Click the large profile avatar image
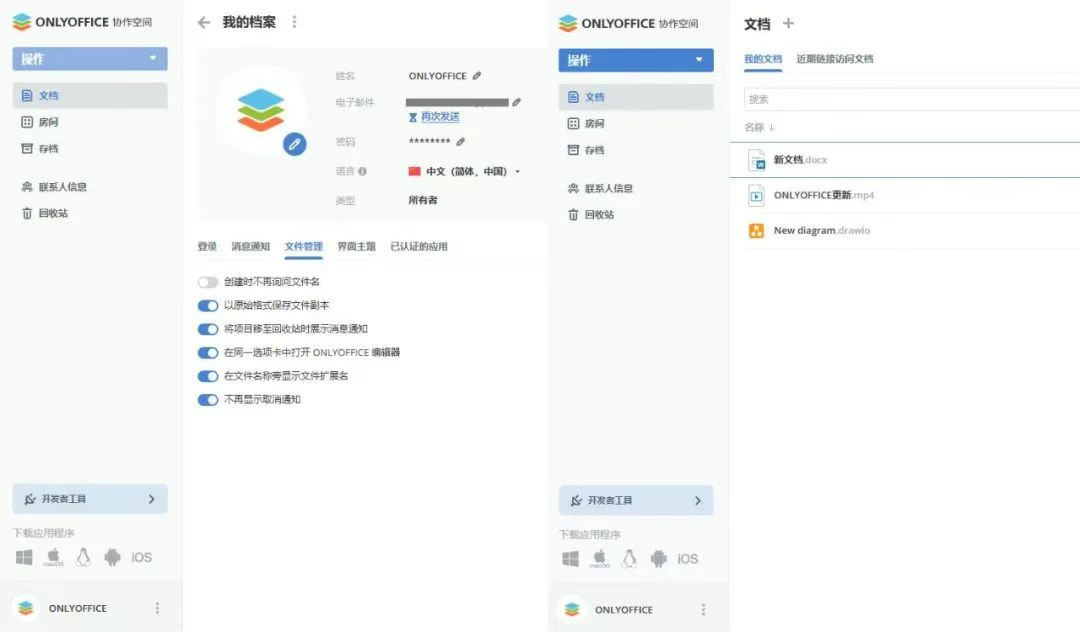Viewport: 1080px width, 632px height. click(x=260, y=110)
